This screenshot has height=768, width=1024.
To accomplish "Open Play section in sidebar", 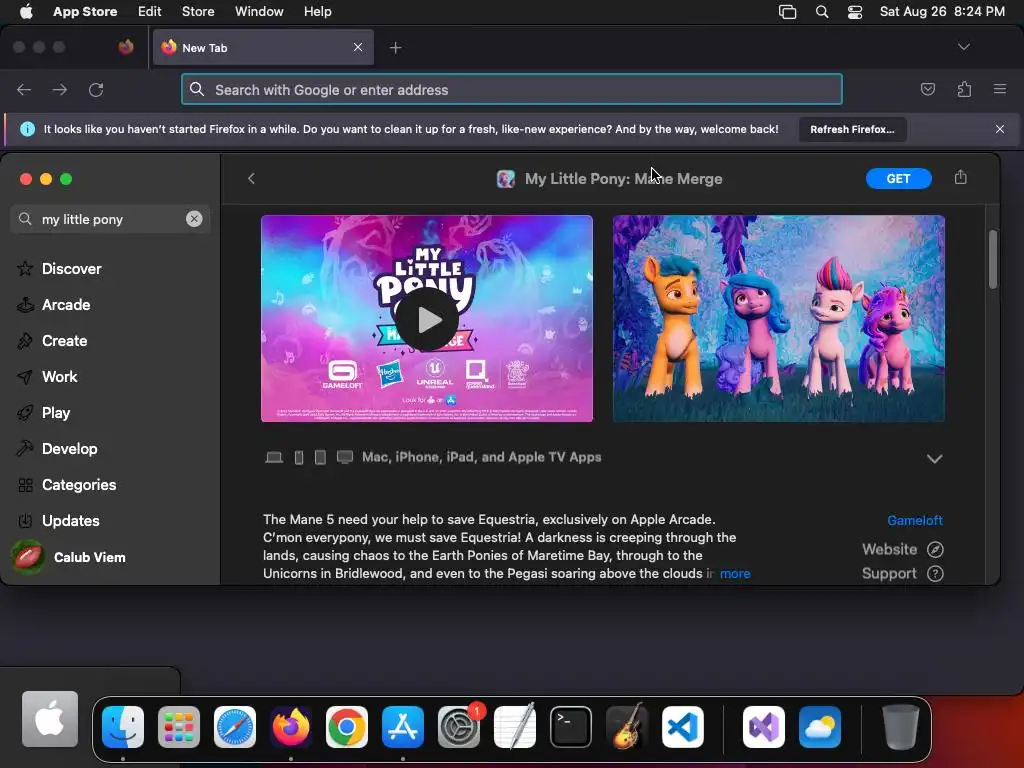I will (x=56, y=412).
